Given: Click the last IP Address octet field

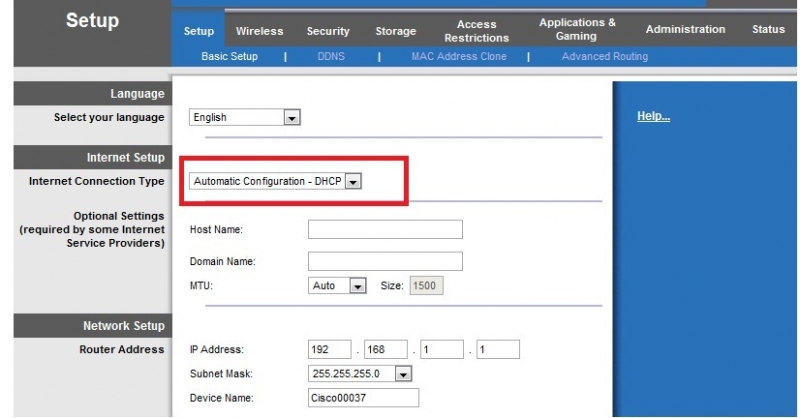Looking at the screenshot, I should coord(498,350).
